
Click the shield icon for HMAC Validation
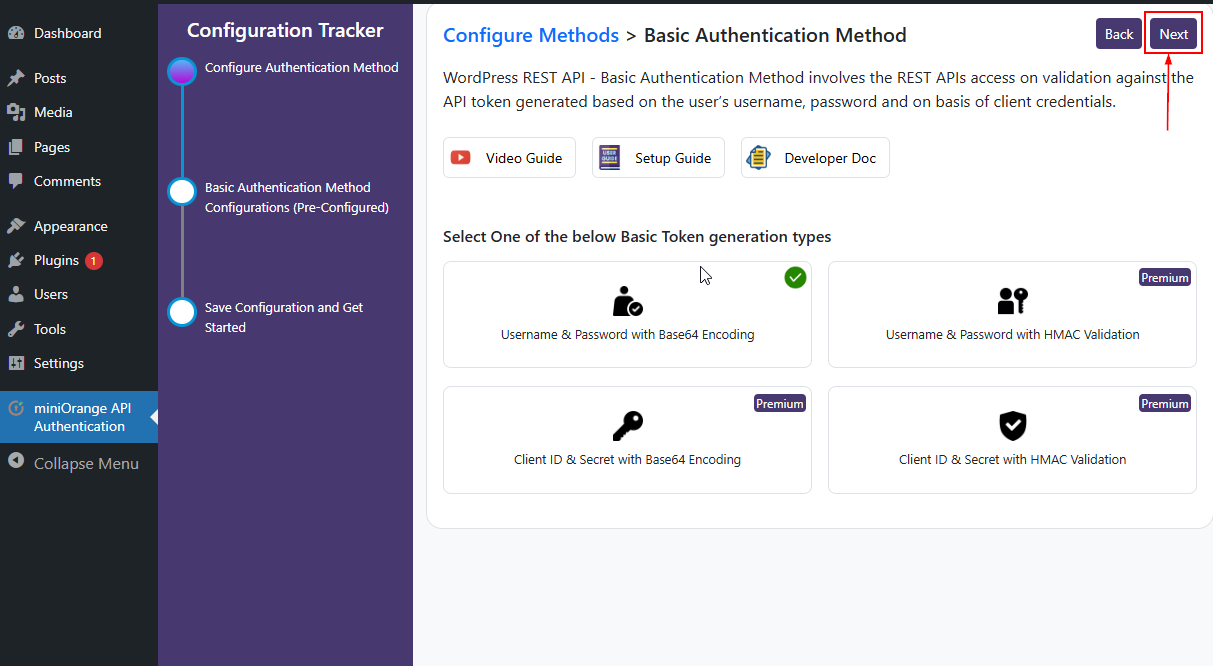pyautogui.click(x=1012, y=426)
